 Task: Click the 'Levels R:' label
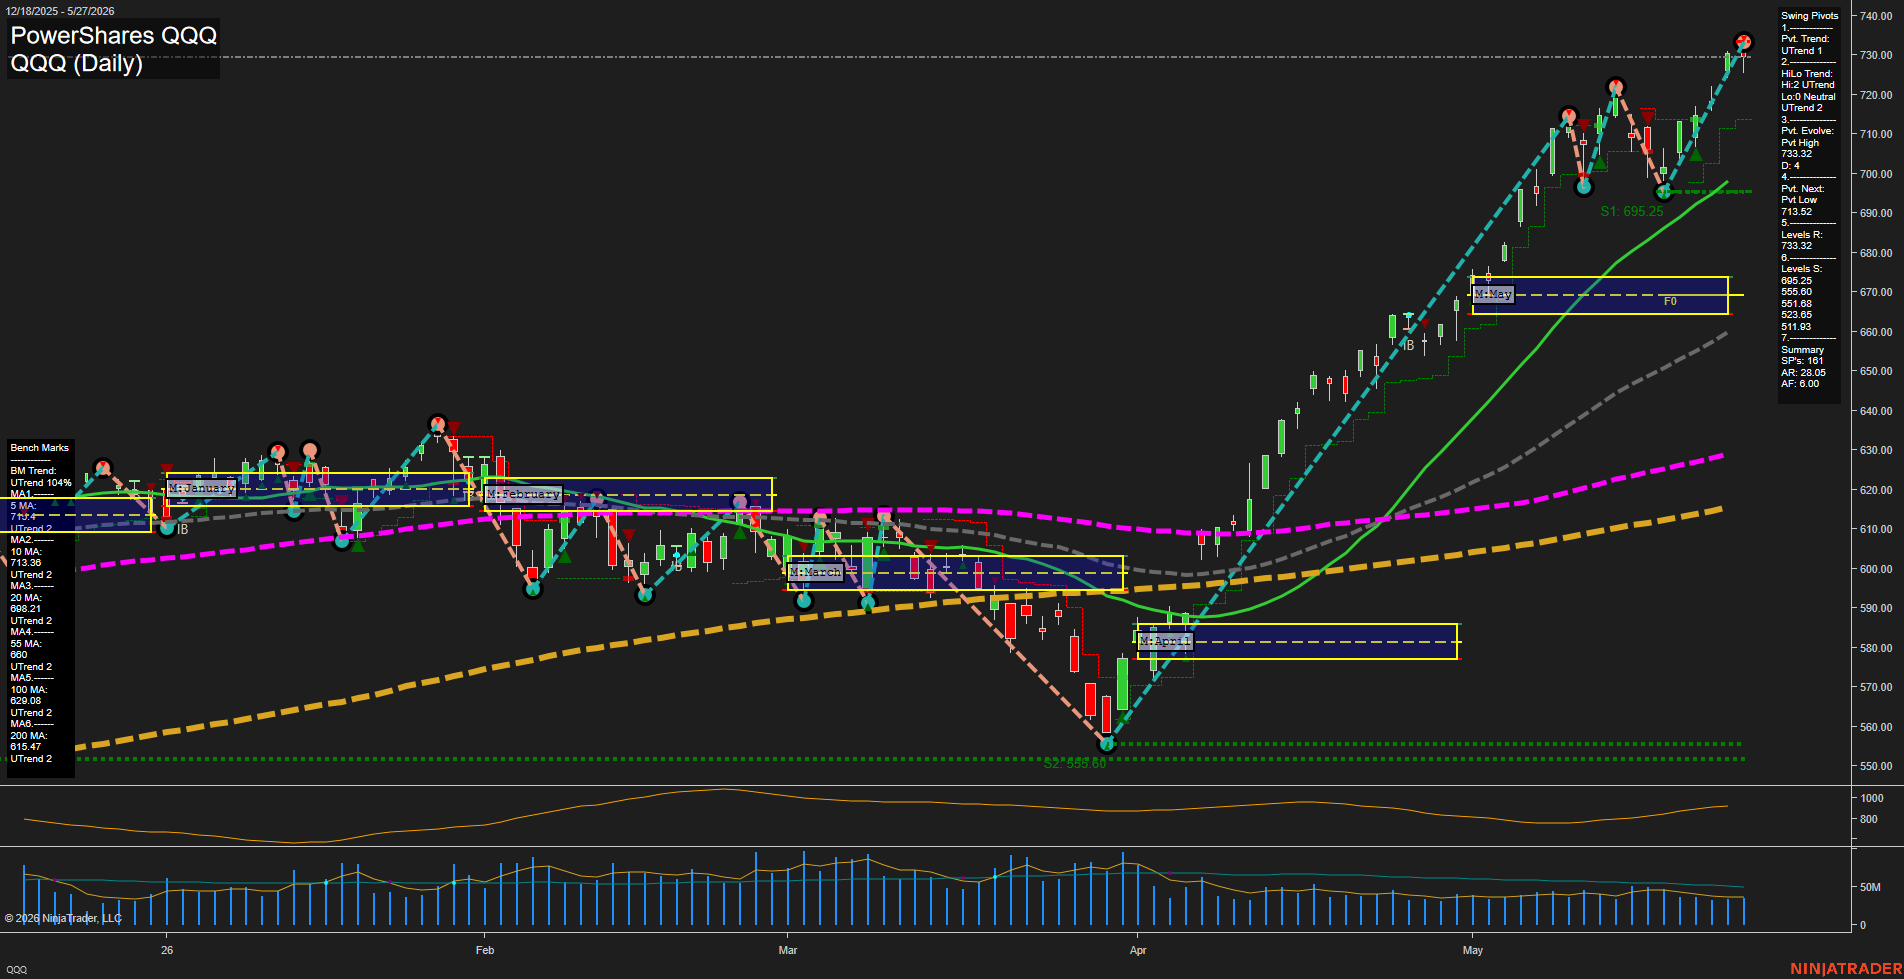tap(1802, 235)
